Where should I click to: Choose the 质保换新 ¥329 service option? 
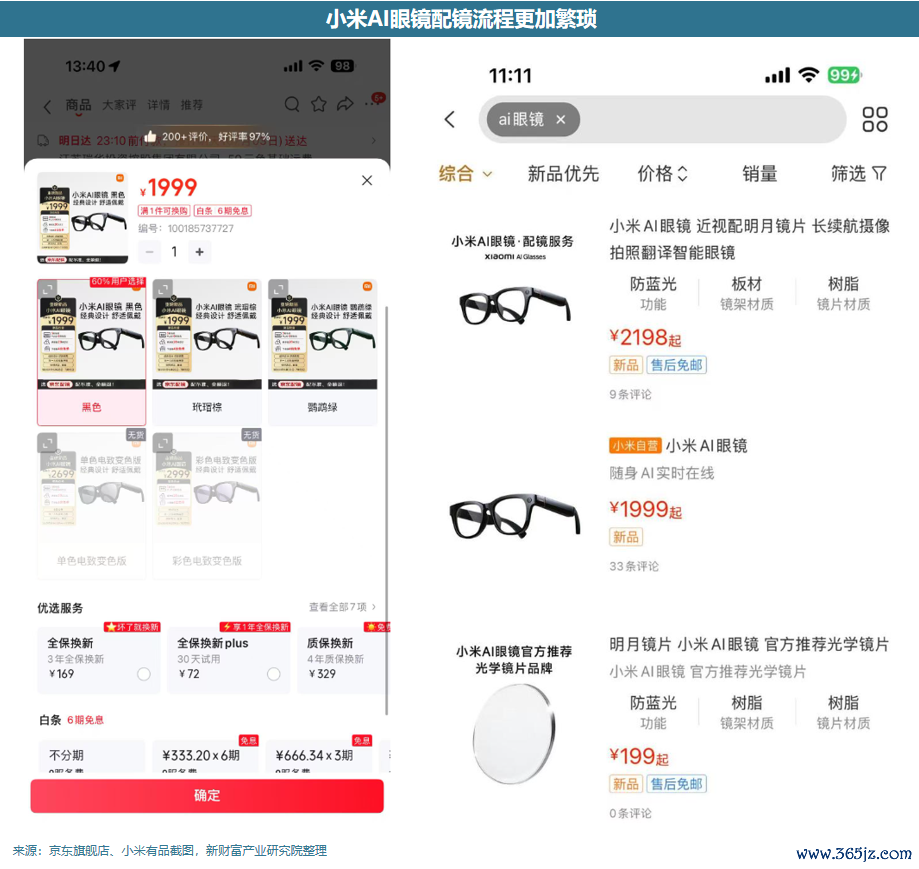pyautogui.click(x=343, y=660)
